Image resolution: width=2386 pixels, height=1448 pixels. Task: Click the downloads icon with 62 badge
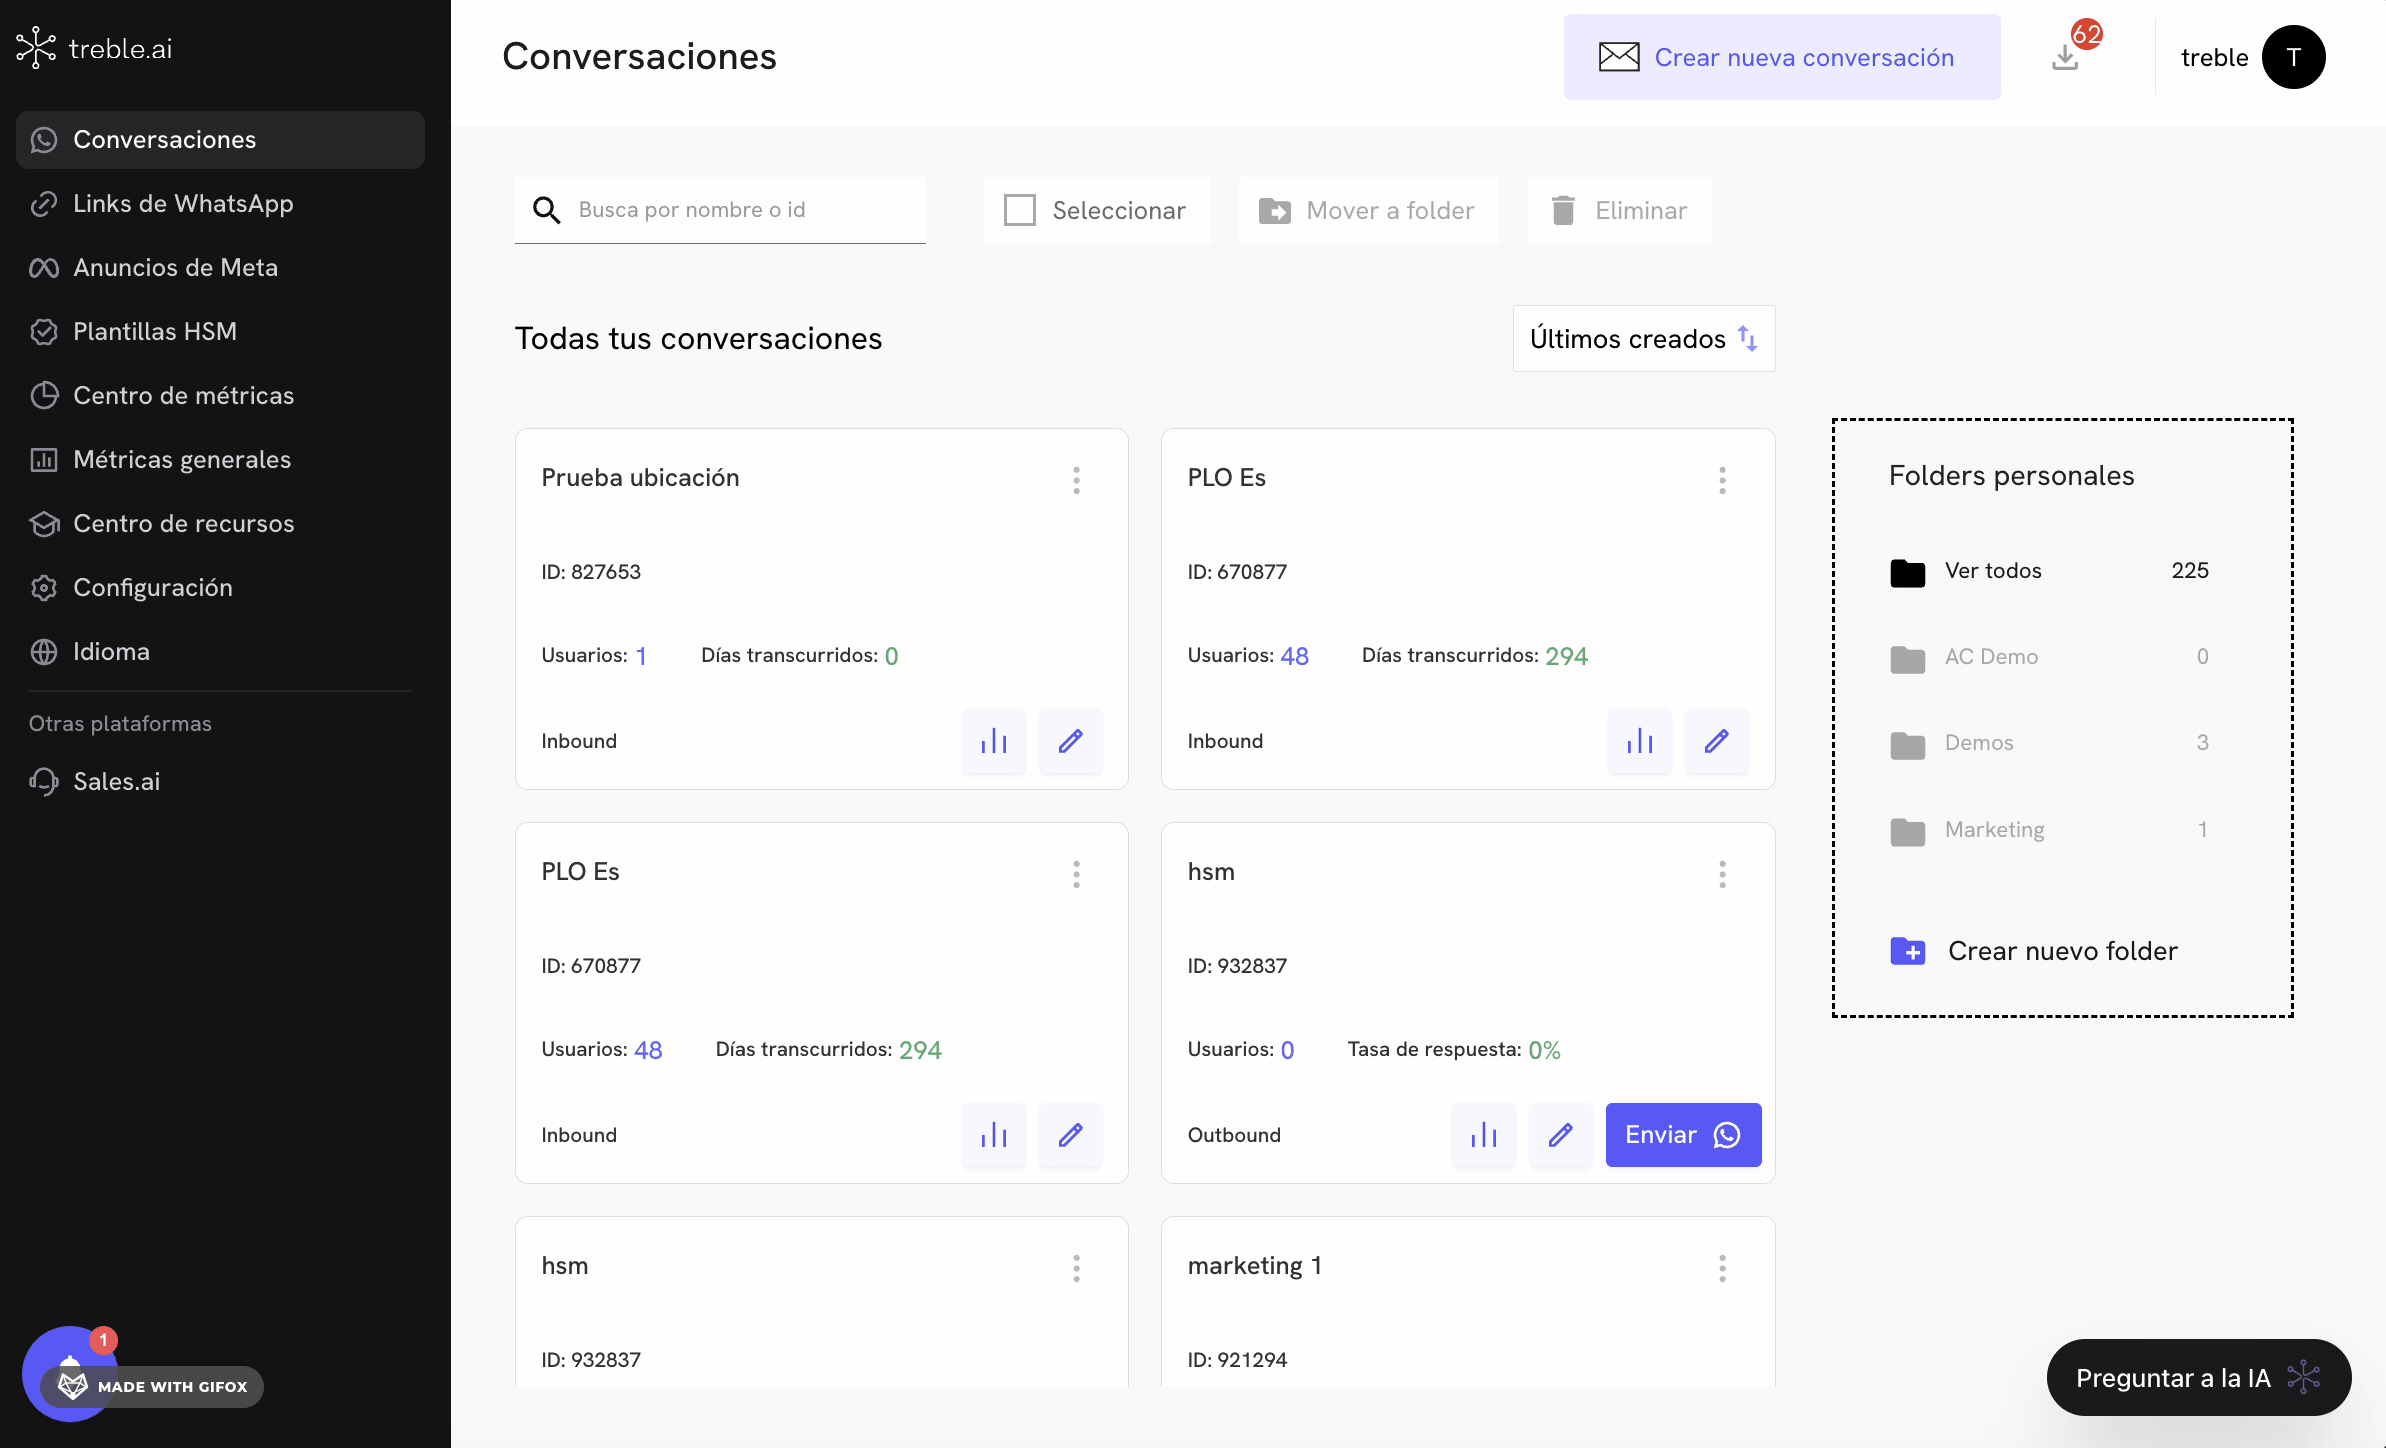[x=2066, y=57]
